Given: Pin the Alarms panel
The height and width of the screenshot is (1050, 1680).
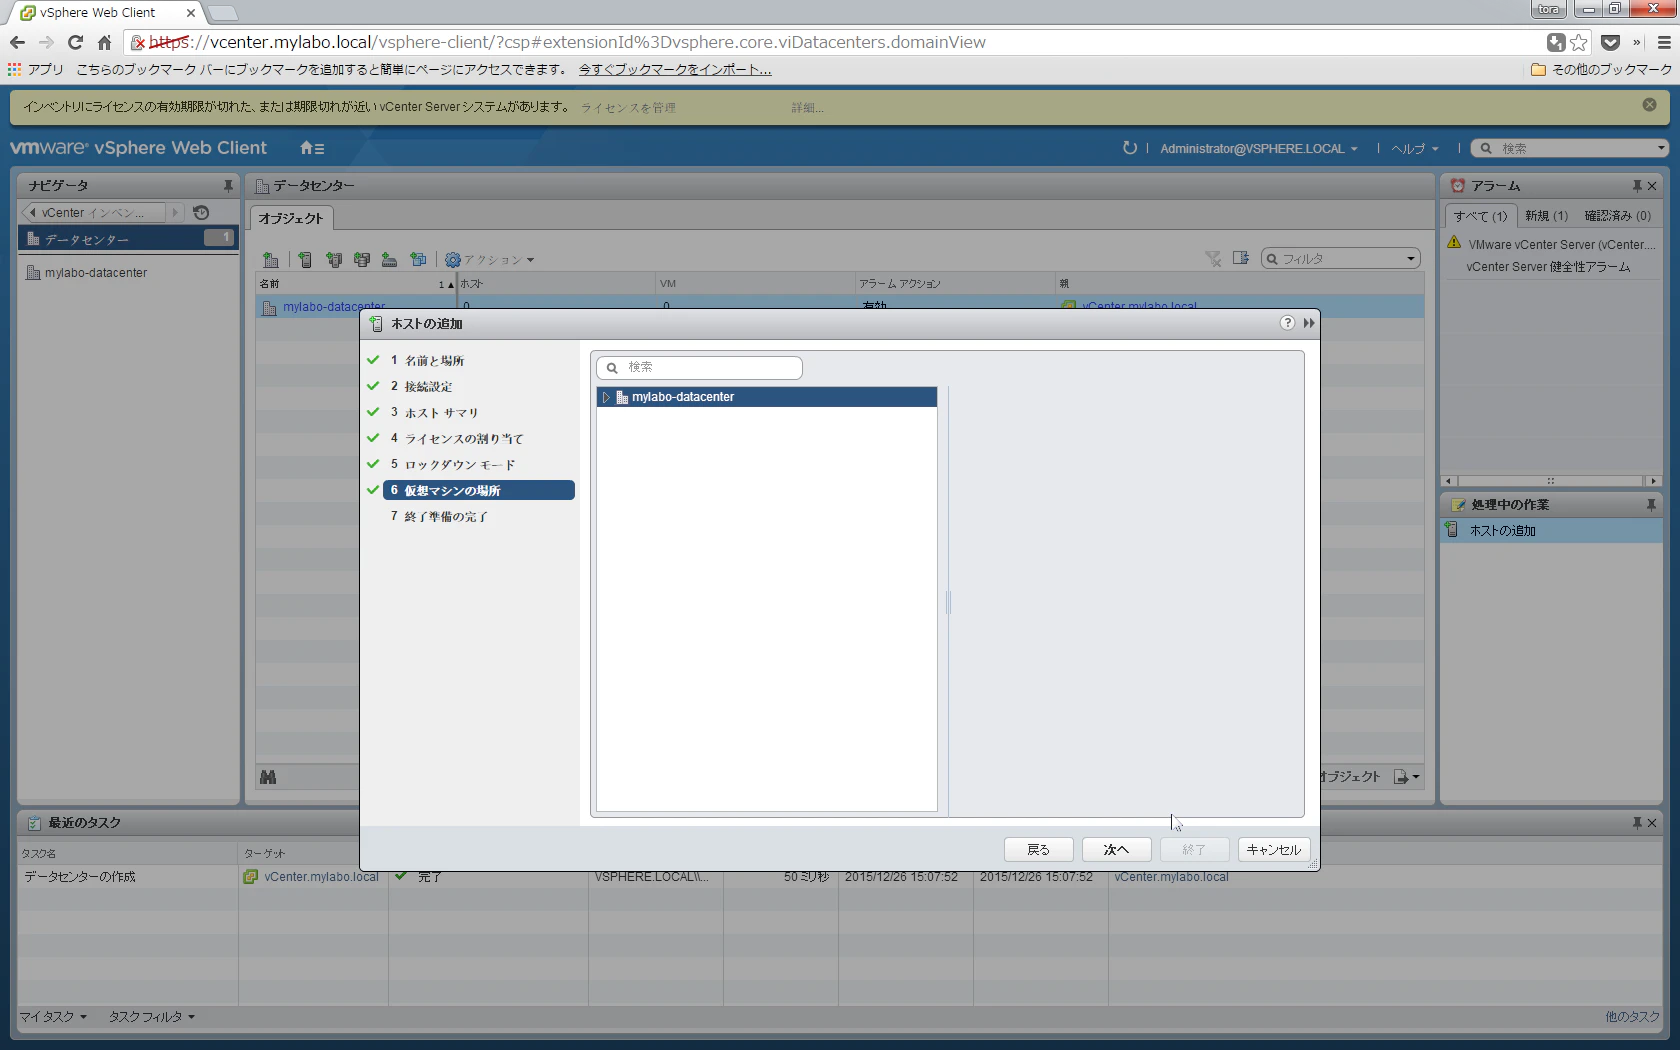Looking at the screenshot, I should [x=1637, y=186].
